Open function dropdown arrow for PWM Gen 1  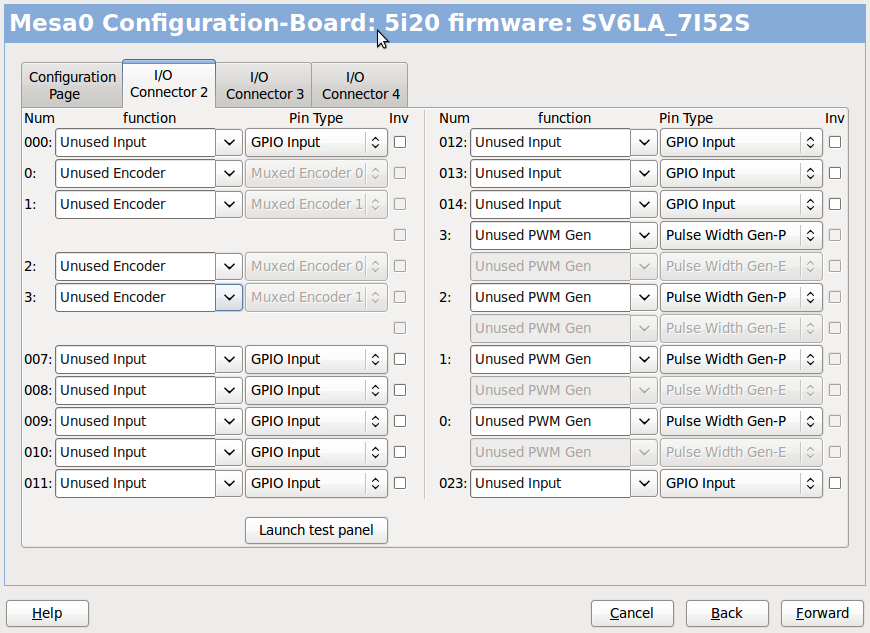click(x=644, y=359)
